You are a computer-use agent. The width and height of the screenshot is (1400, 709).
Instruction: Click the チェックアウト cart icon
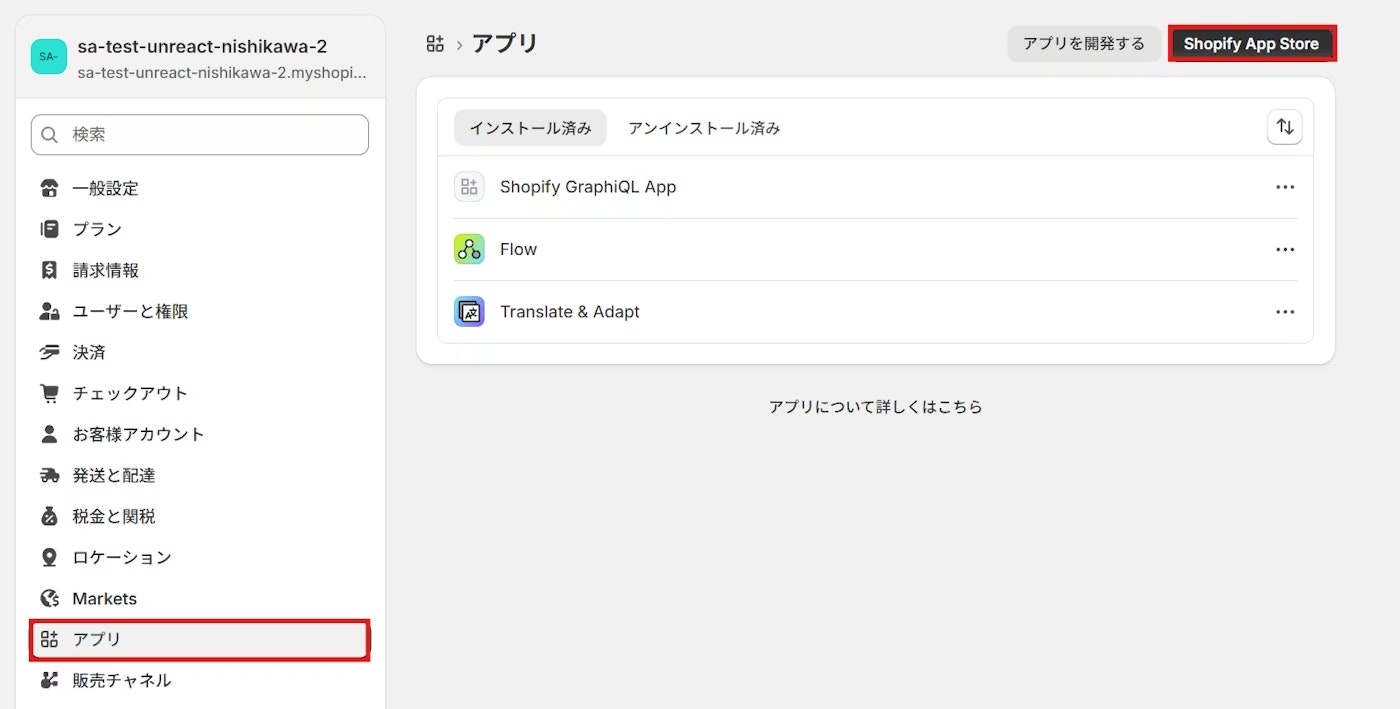coord(49,393)
